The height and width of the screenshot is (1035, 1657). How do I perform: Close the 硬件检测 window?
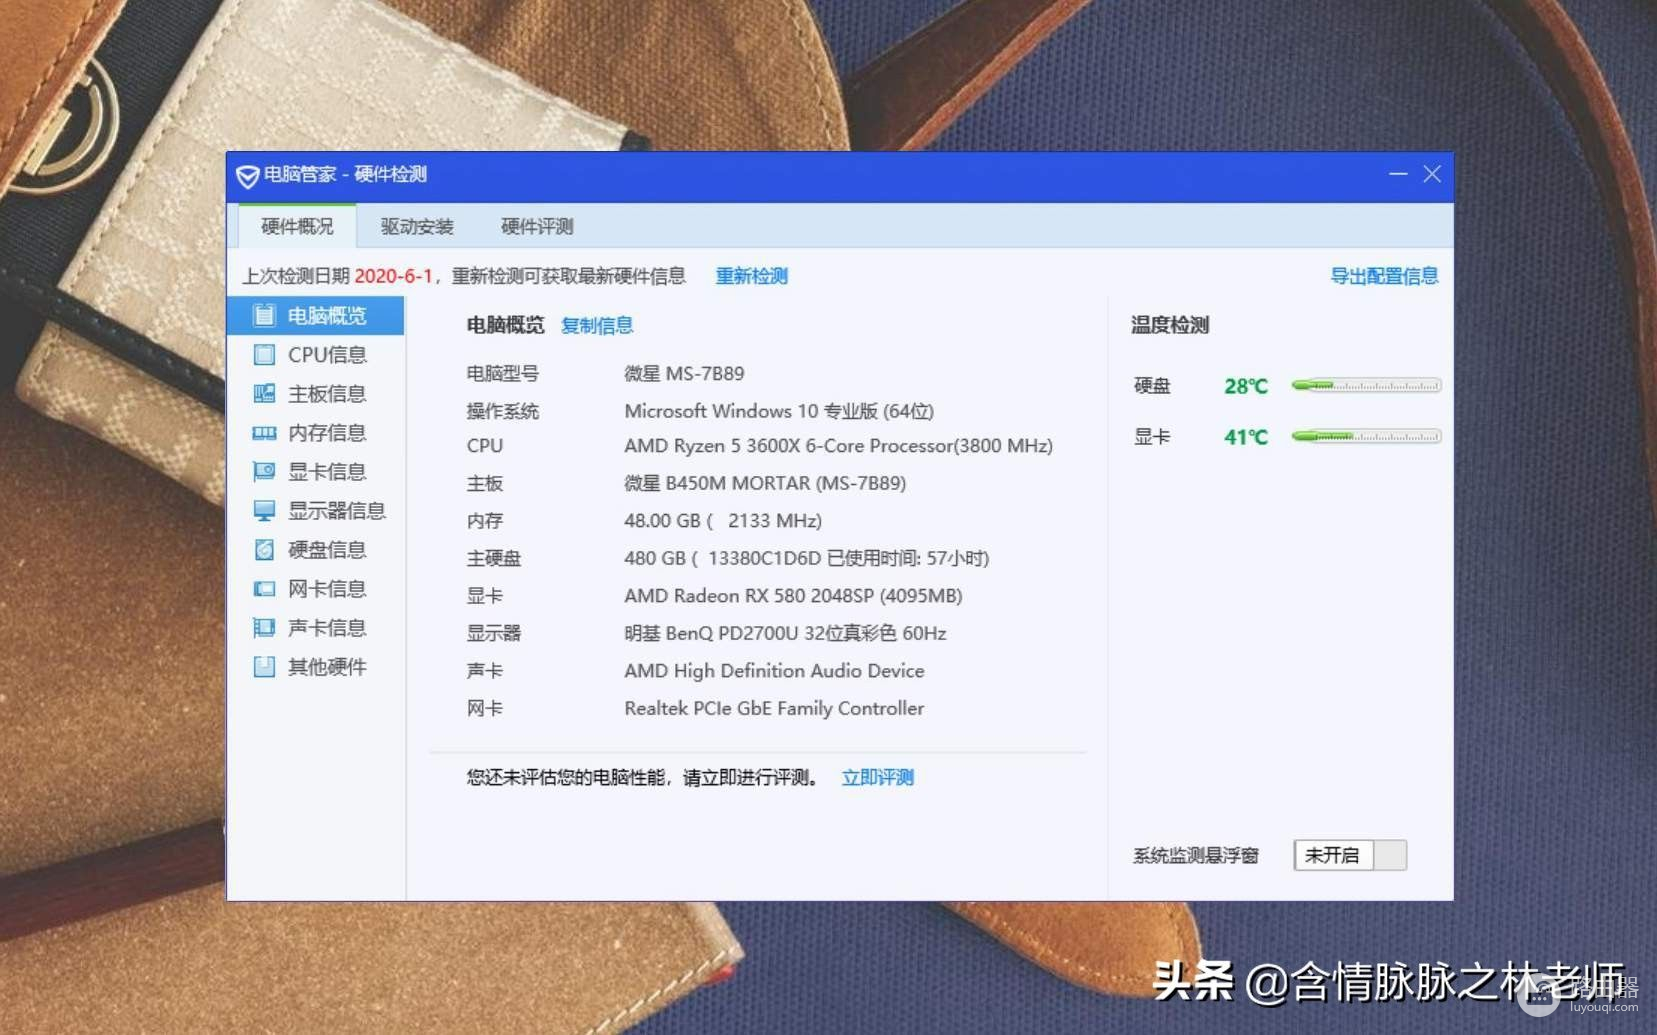(1432, 174)
